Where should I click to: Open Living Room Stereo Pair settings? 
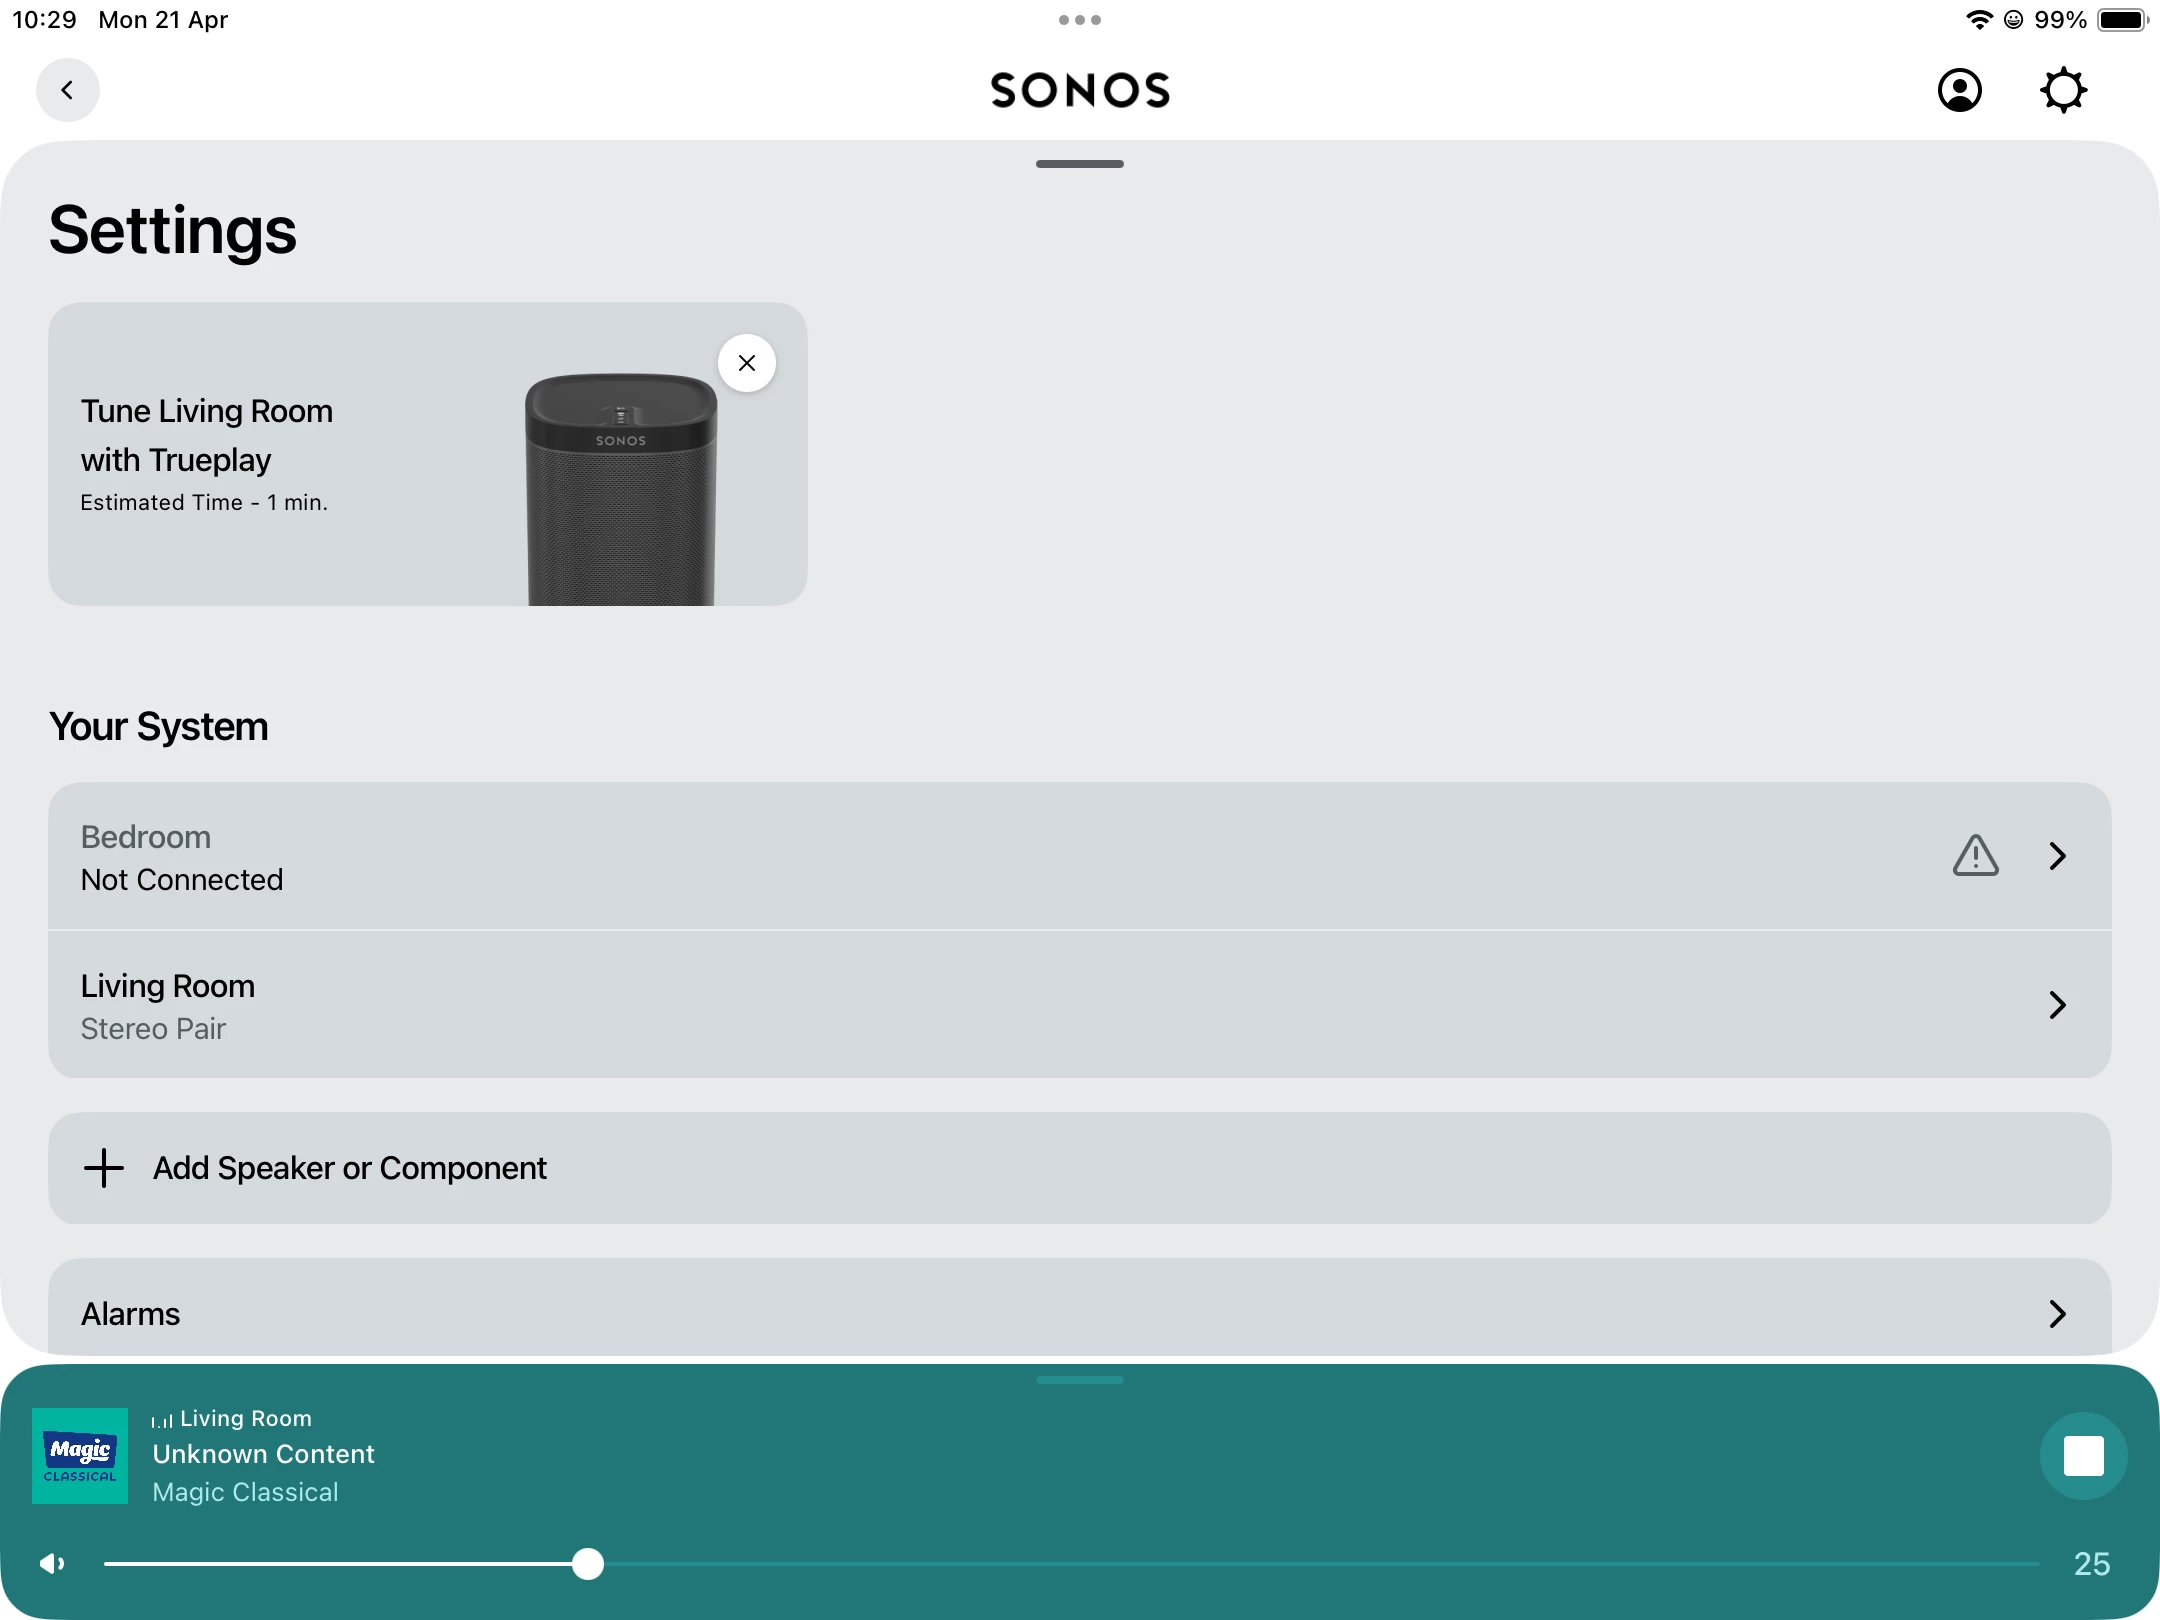(x=1080, y=1005)
